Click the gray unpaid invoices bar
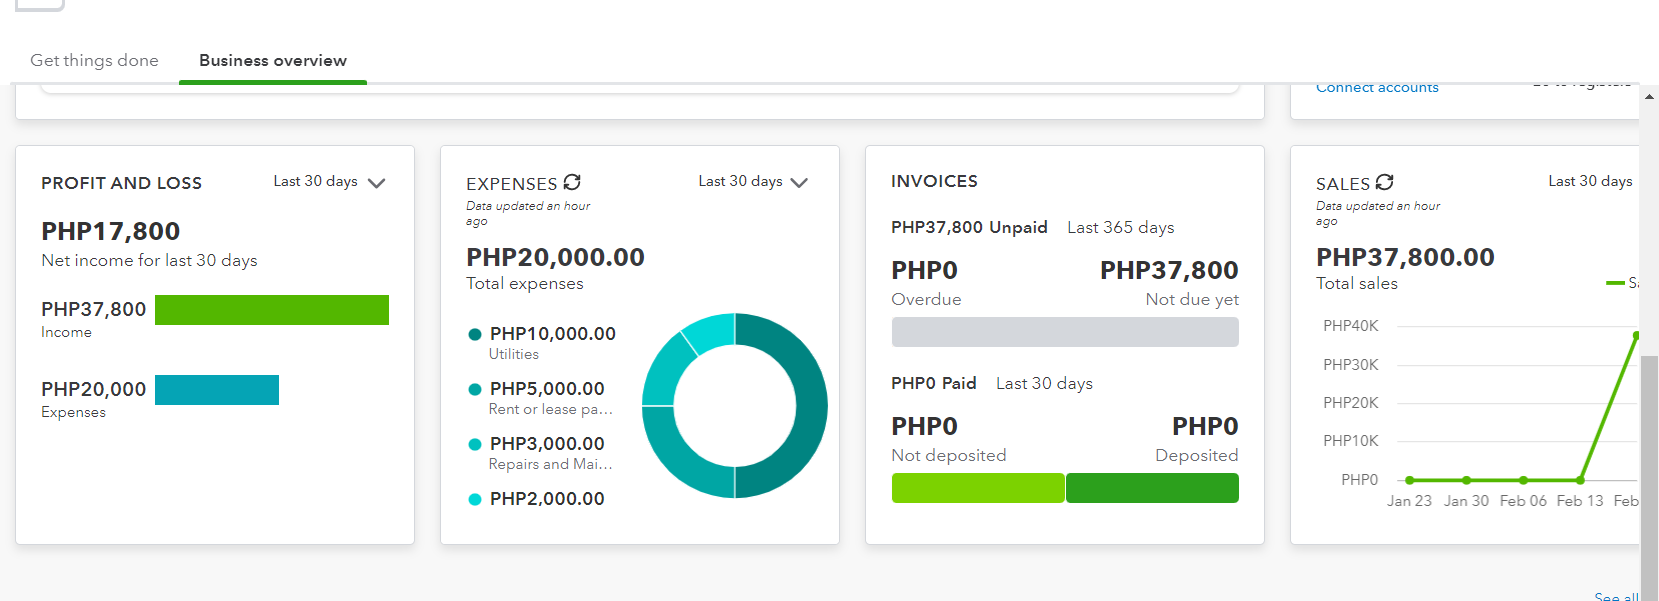 pyautogui.click(x=1065, y=332)
